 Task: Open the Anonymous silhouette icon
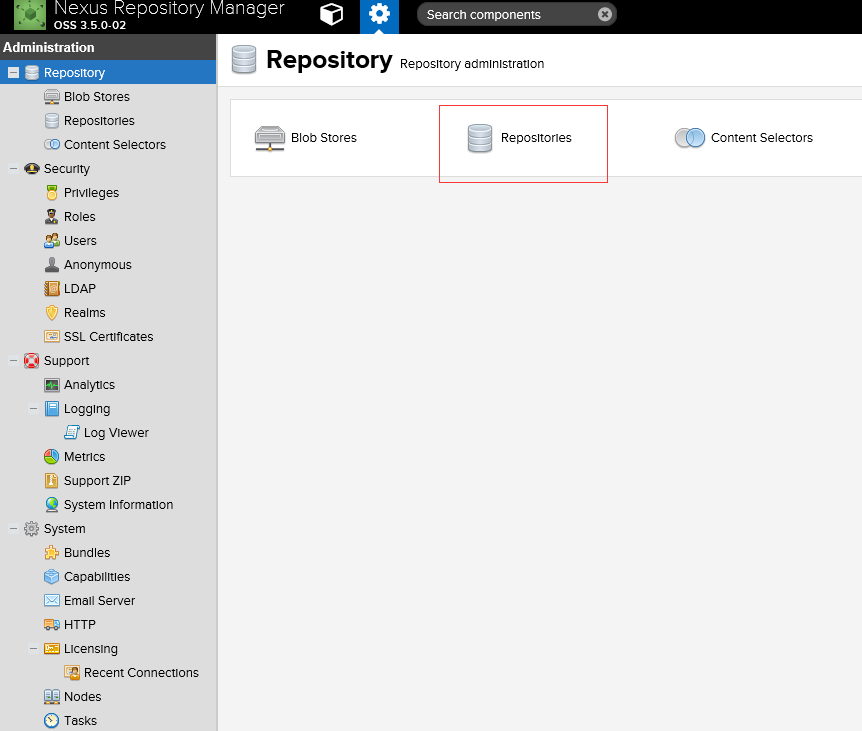click(x=52, y=264)
